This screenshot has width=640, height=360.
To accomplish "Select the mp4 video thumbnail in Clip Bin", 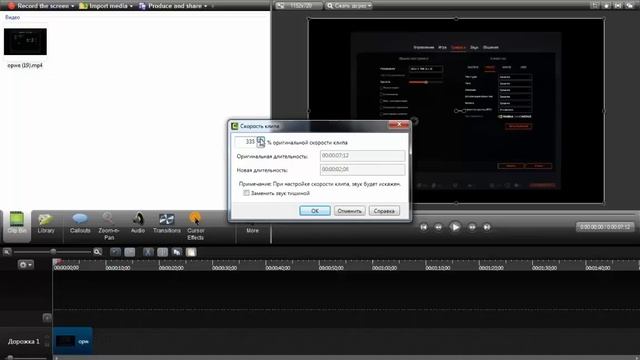I will (x=25, y=42).
